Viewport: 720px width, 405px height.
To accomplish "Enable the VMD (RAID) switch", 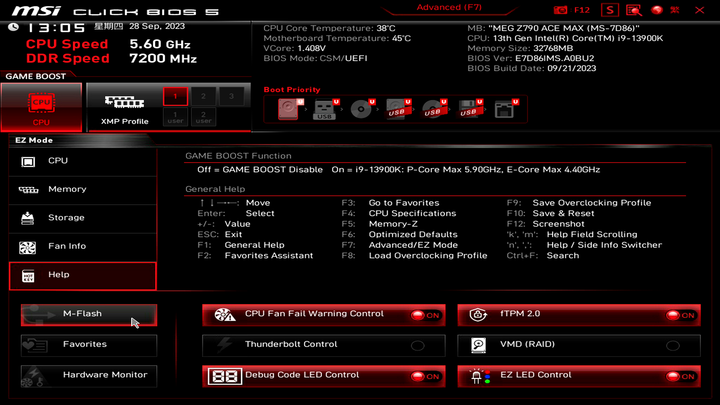I will coord(673,345).
